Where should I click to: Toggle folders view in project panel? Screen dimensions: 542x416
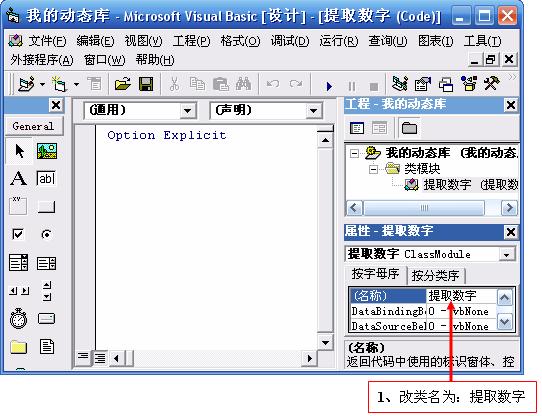tap(409, 128)
